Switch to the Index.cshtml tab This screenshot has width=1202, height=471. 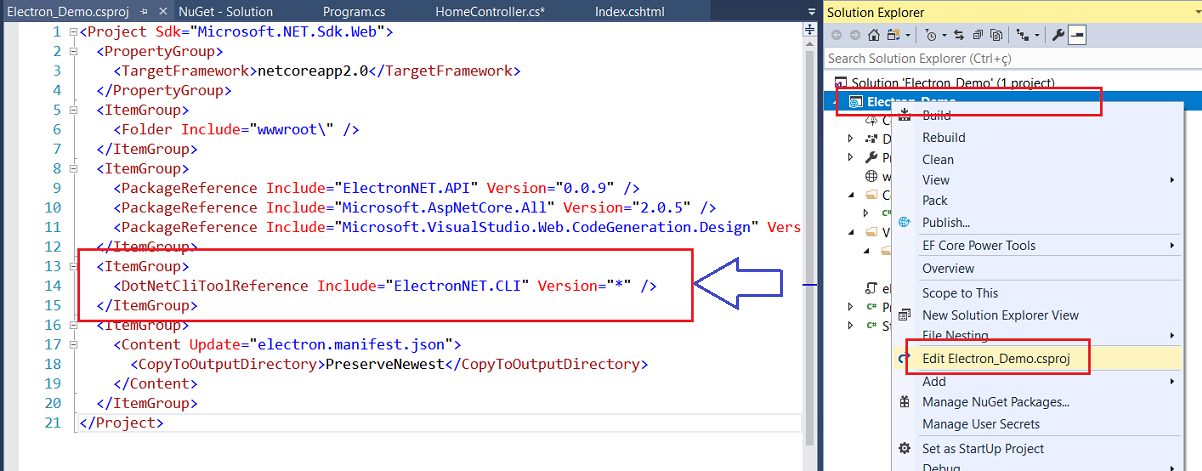click(629, 11)
